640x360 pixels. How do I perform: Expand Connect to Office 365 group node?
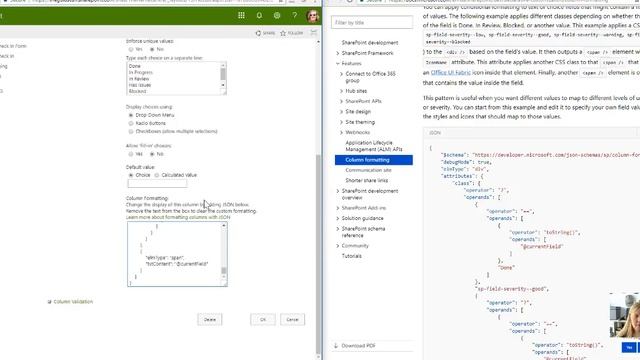point(342,74)
